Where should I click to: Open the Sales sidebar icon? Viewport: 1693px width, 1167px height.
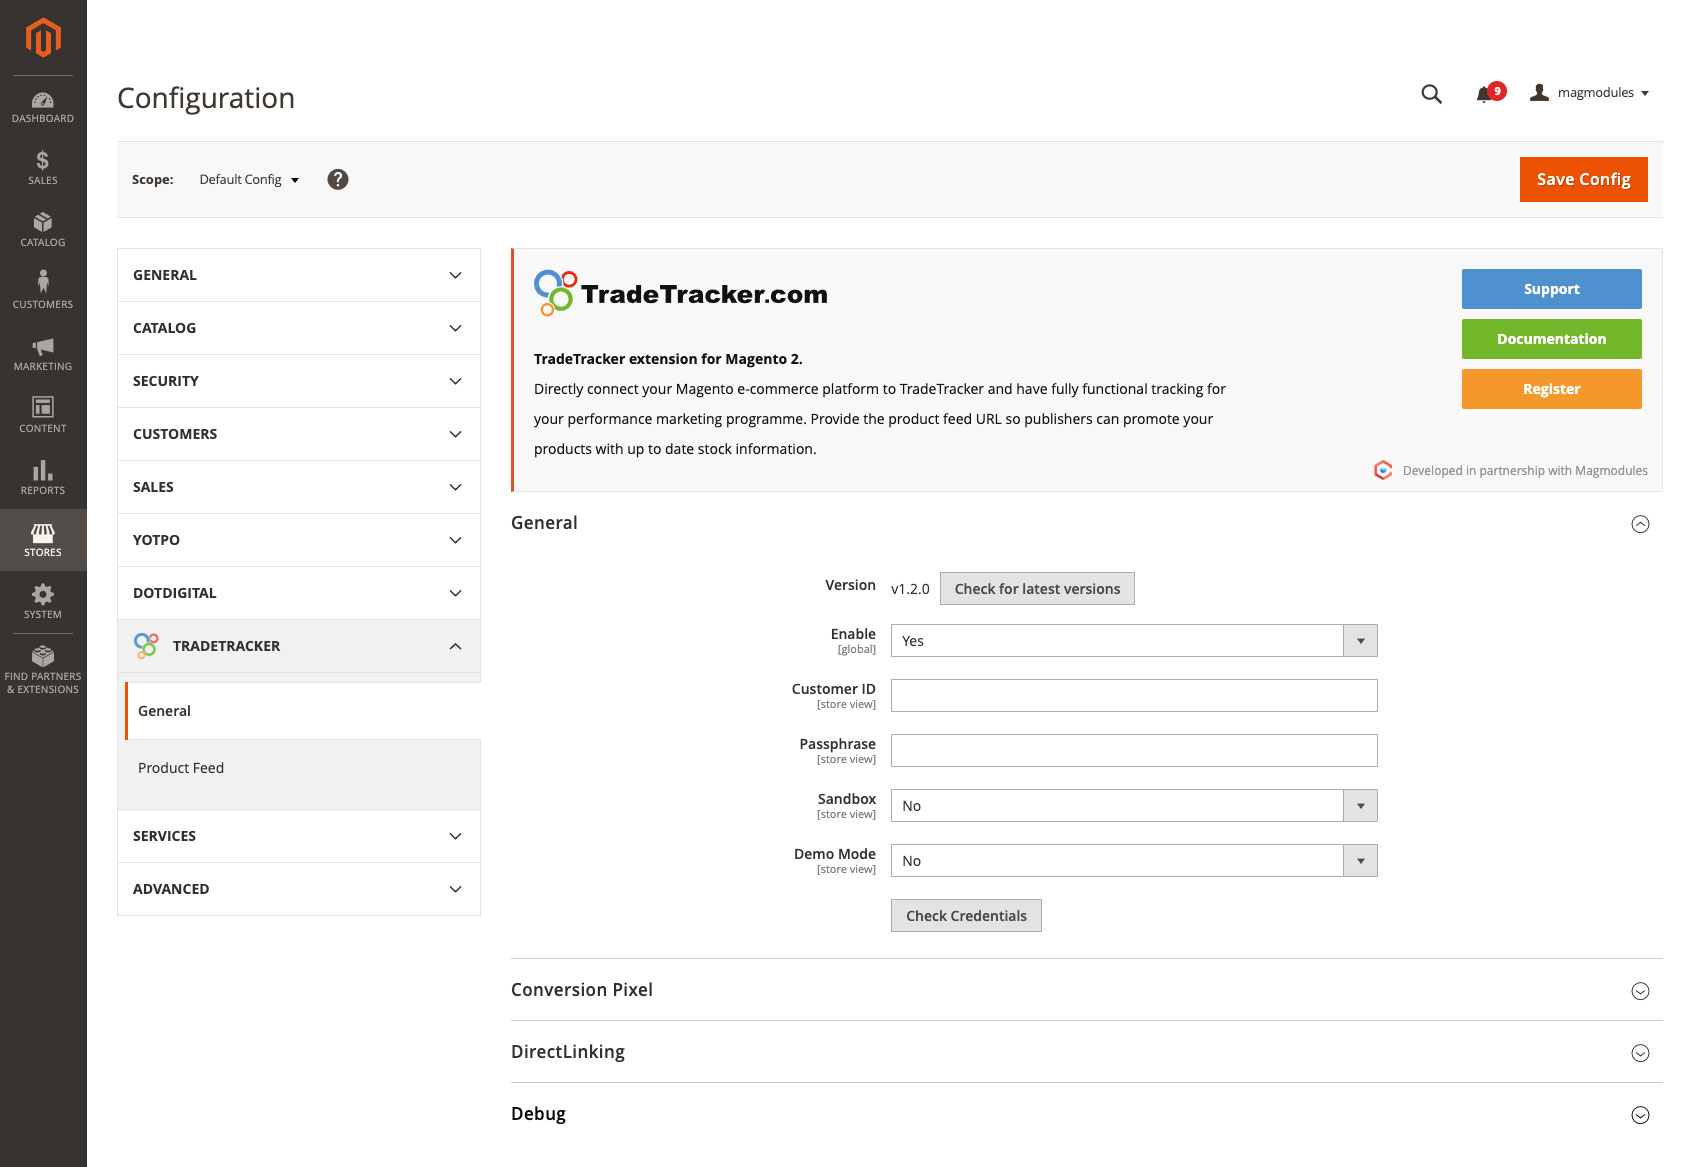point(43,168)
